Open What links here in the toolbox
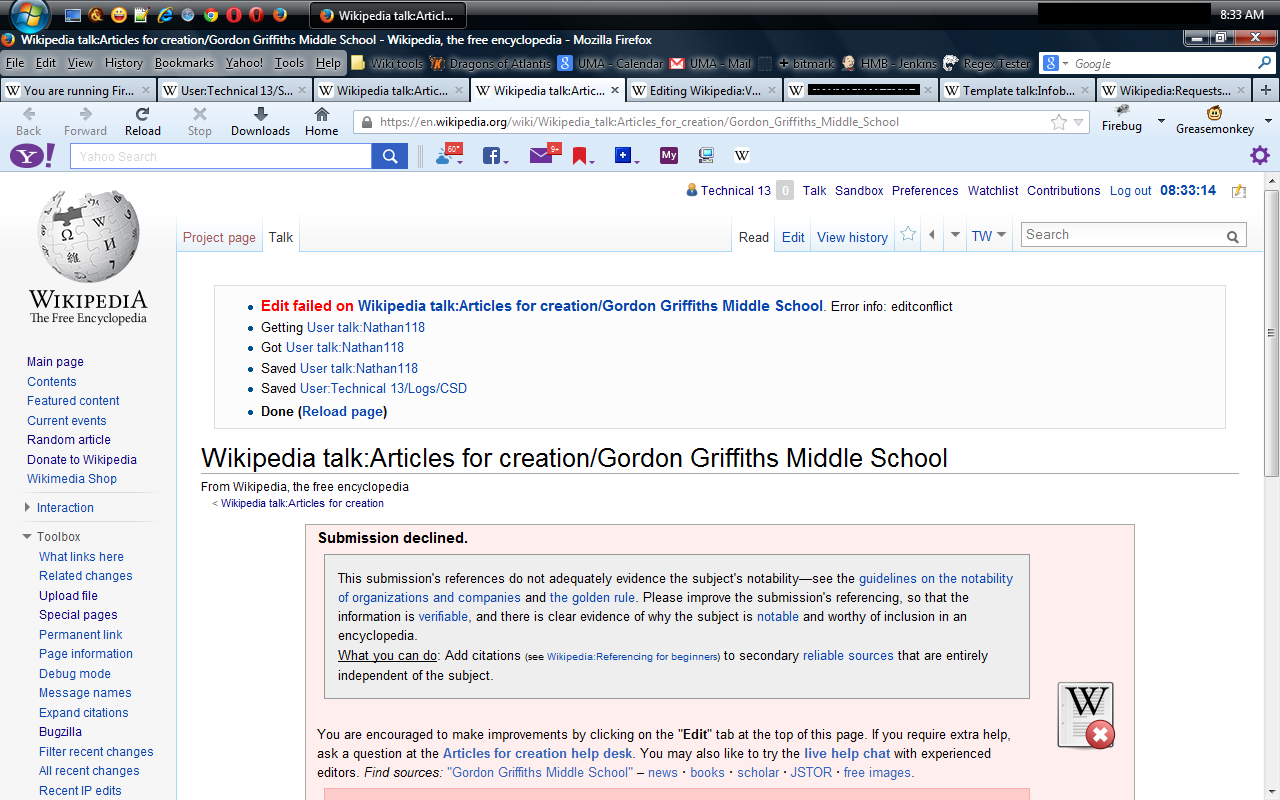The image size is (1280, 800). pos(81,557)
